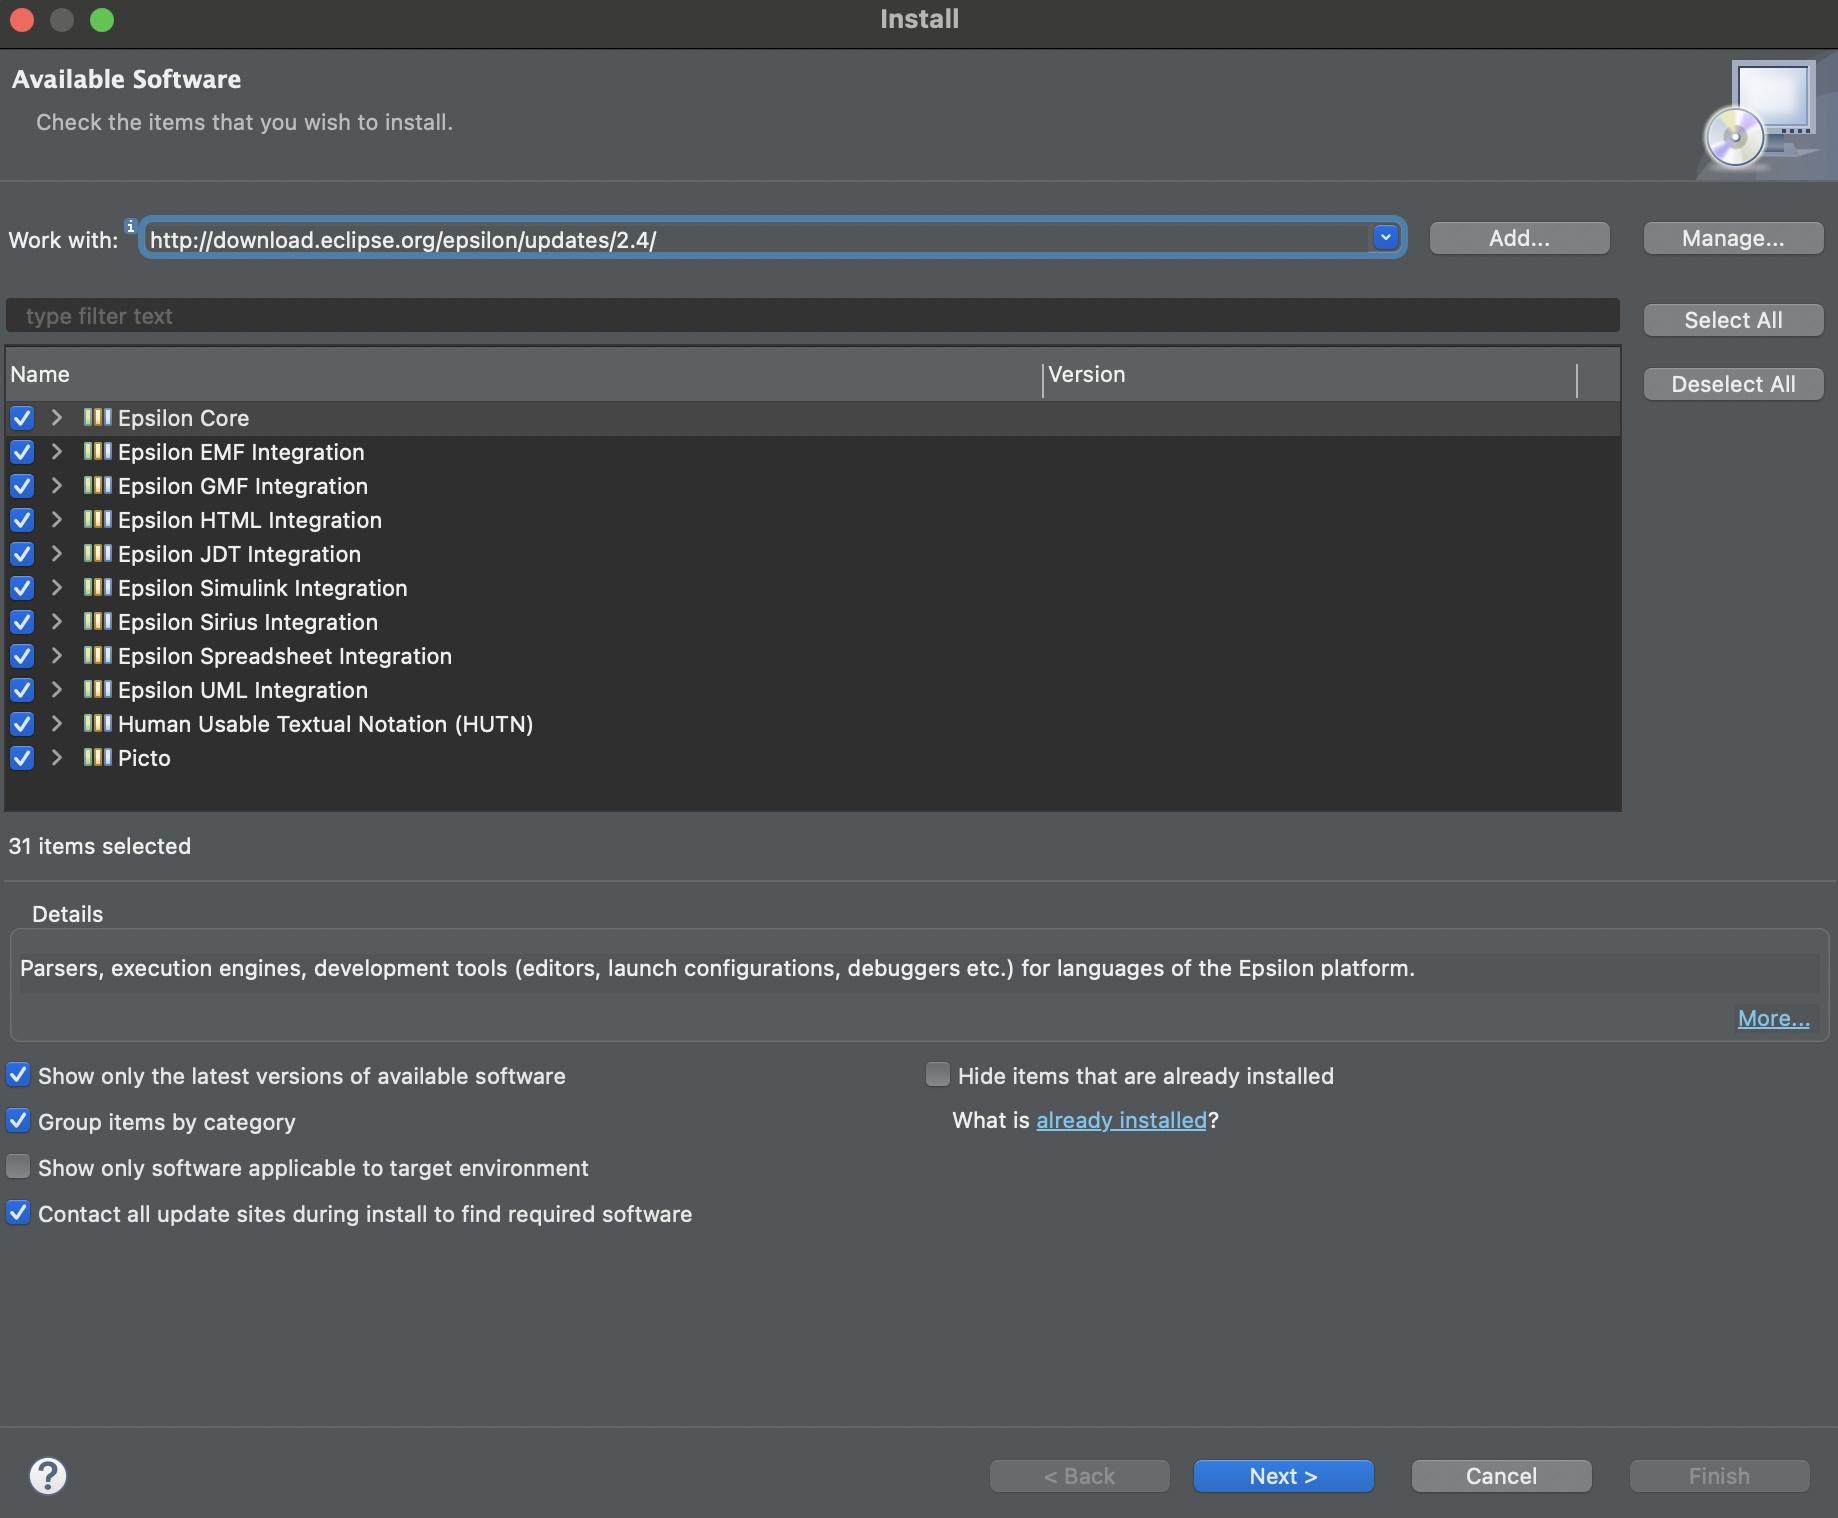The height and width of the screenshot is (1518, 1838).
Task: Expand the Epsilon JDT Integration node
Action: [x=57, y=554]
